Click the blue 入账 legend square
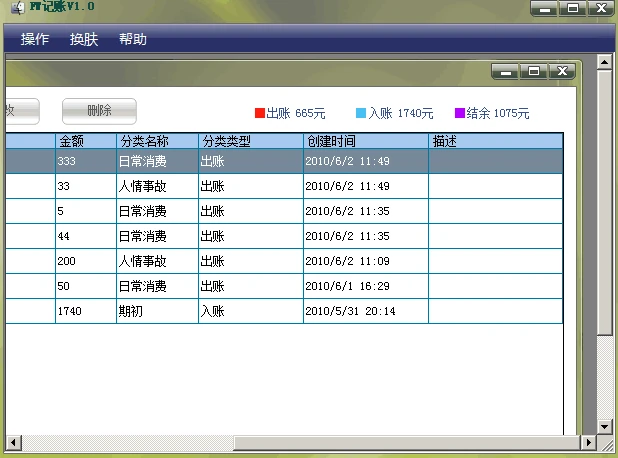This screenshot has width=618, height=458. (361, 113)
